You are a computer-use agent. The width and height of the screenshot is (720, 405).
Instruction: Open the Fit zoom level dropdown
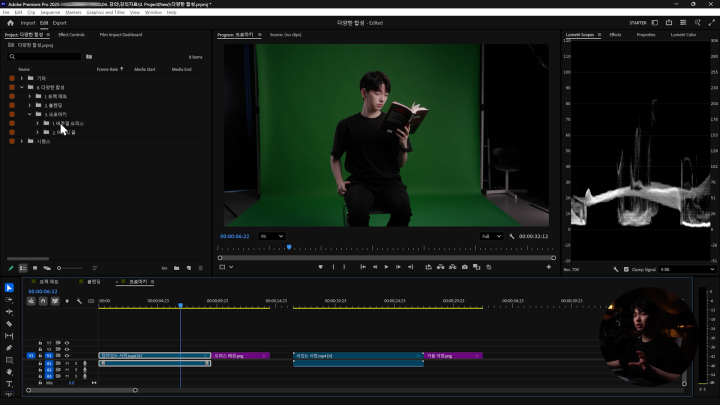pos(271,236)
